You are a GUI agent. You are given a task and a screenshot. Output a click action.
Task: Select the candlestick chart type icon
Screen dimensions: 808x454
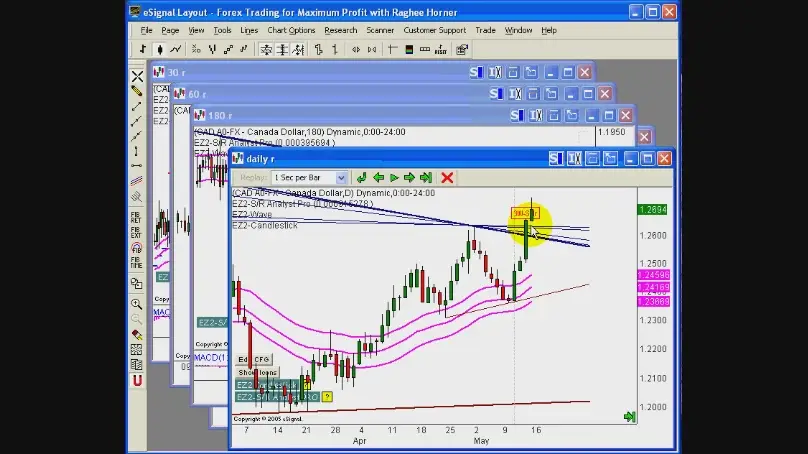click(160, 49)
